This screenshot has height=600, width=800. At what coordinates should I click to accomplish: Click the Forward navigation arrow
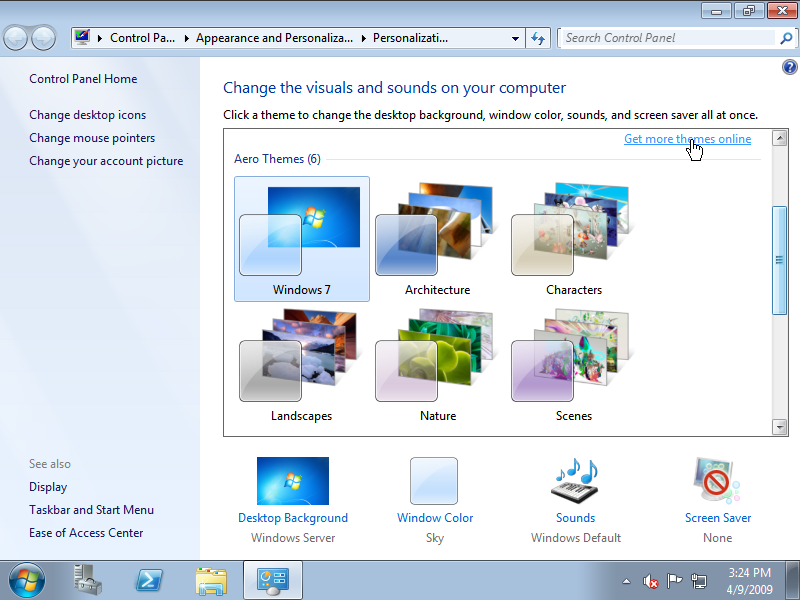pos(44,38)
